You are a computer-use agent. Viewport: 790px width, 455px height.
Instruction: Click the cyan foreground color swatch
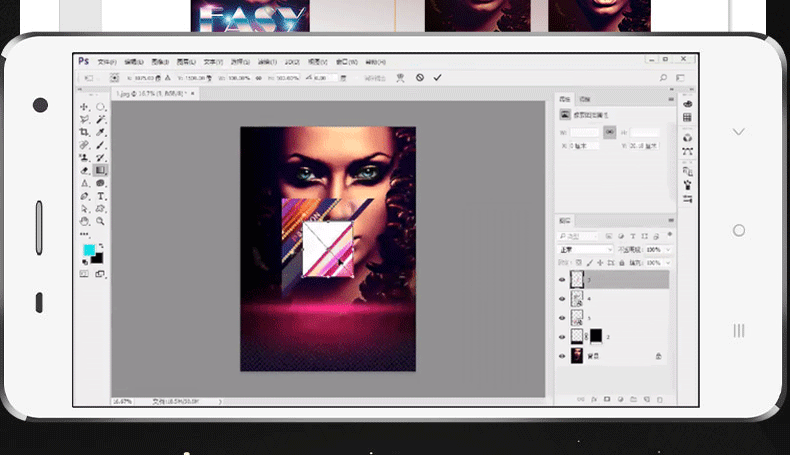click(89, 250)
